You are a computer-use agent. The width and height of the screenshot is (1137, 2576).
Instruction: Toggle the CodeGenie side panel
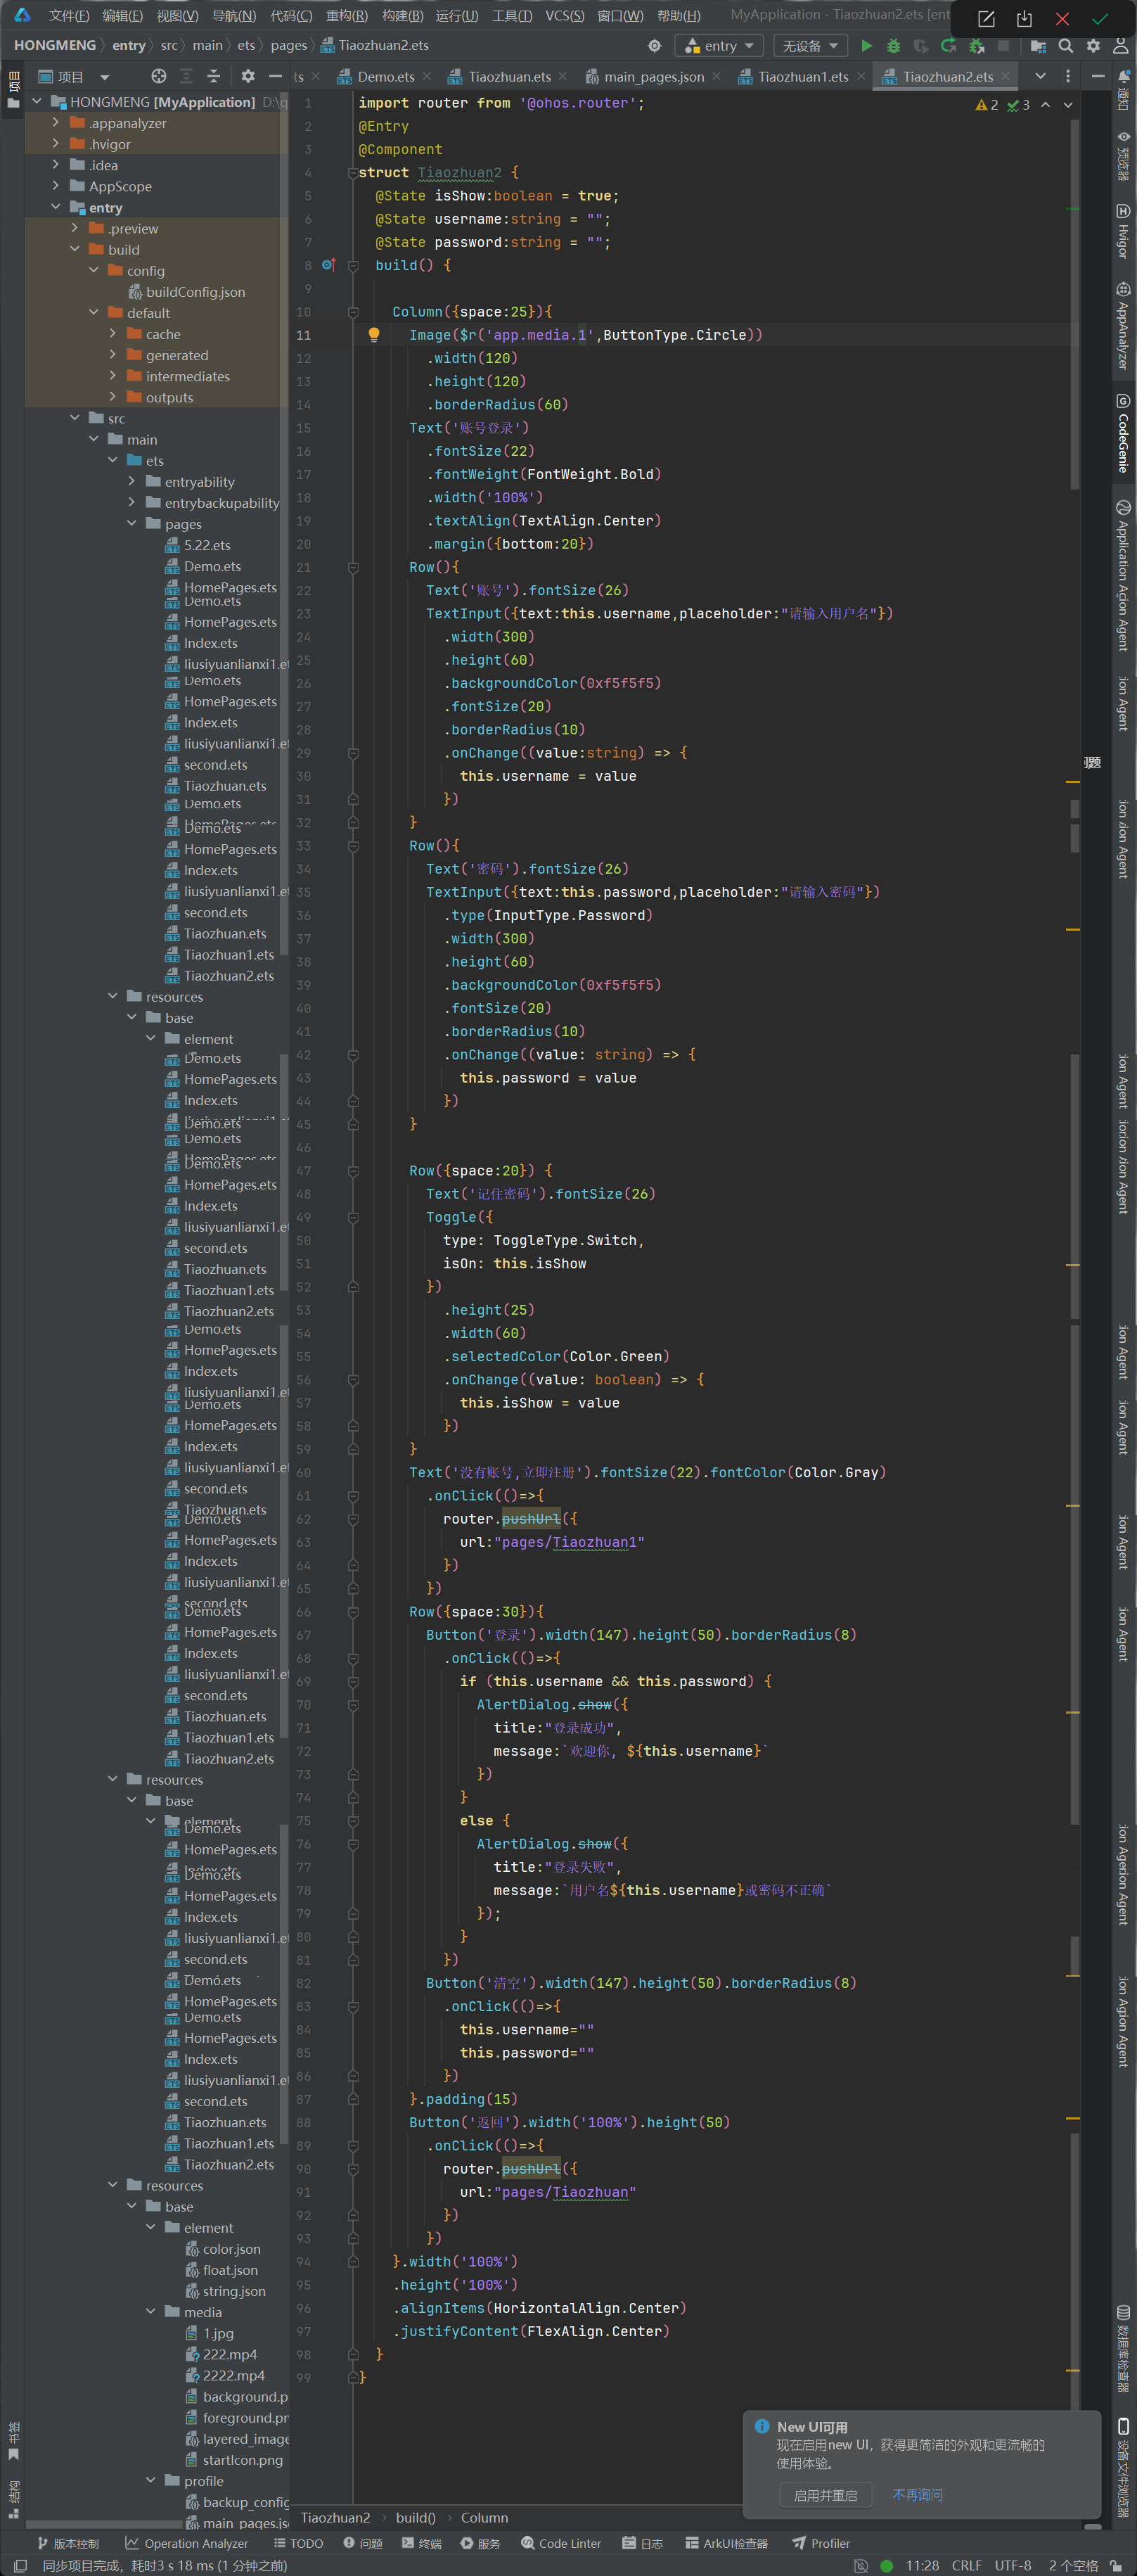1123,433
